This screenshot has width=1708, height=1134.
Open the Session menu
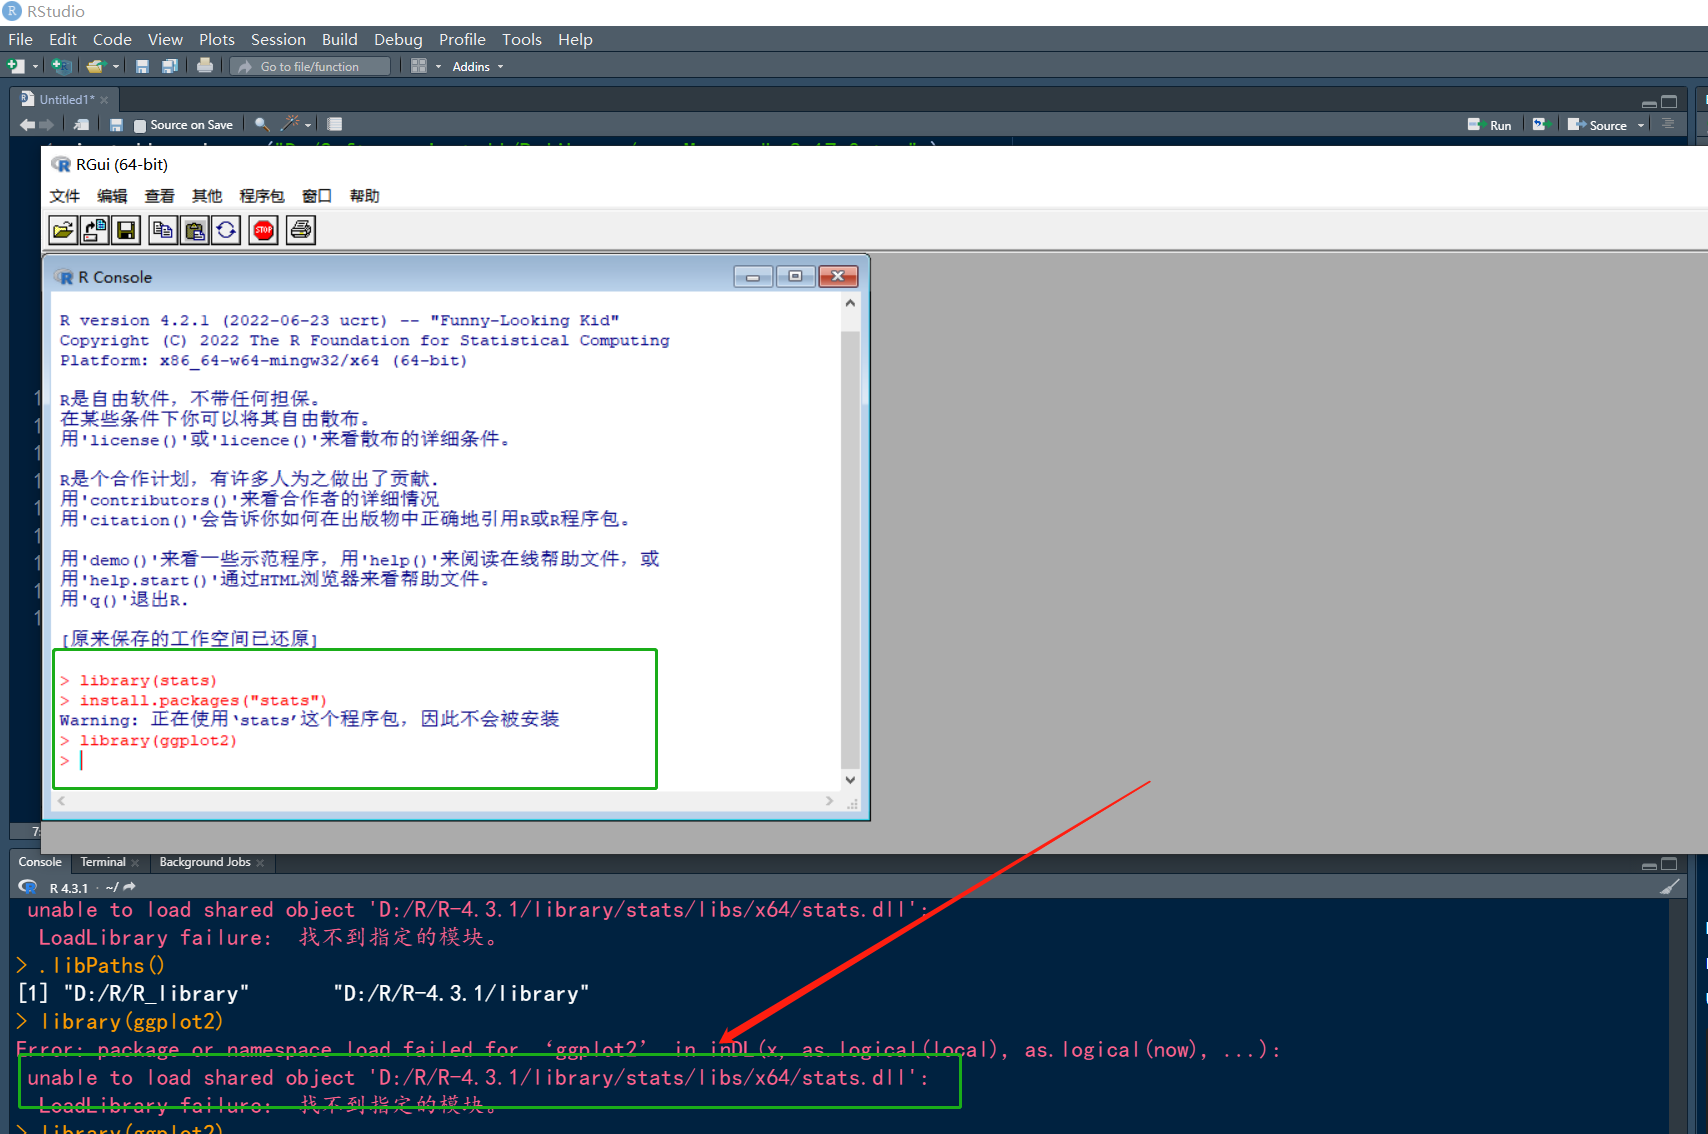pos(278,39)
